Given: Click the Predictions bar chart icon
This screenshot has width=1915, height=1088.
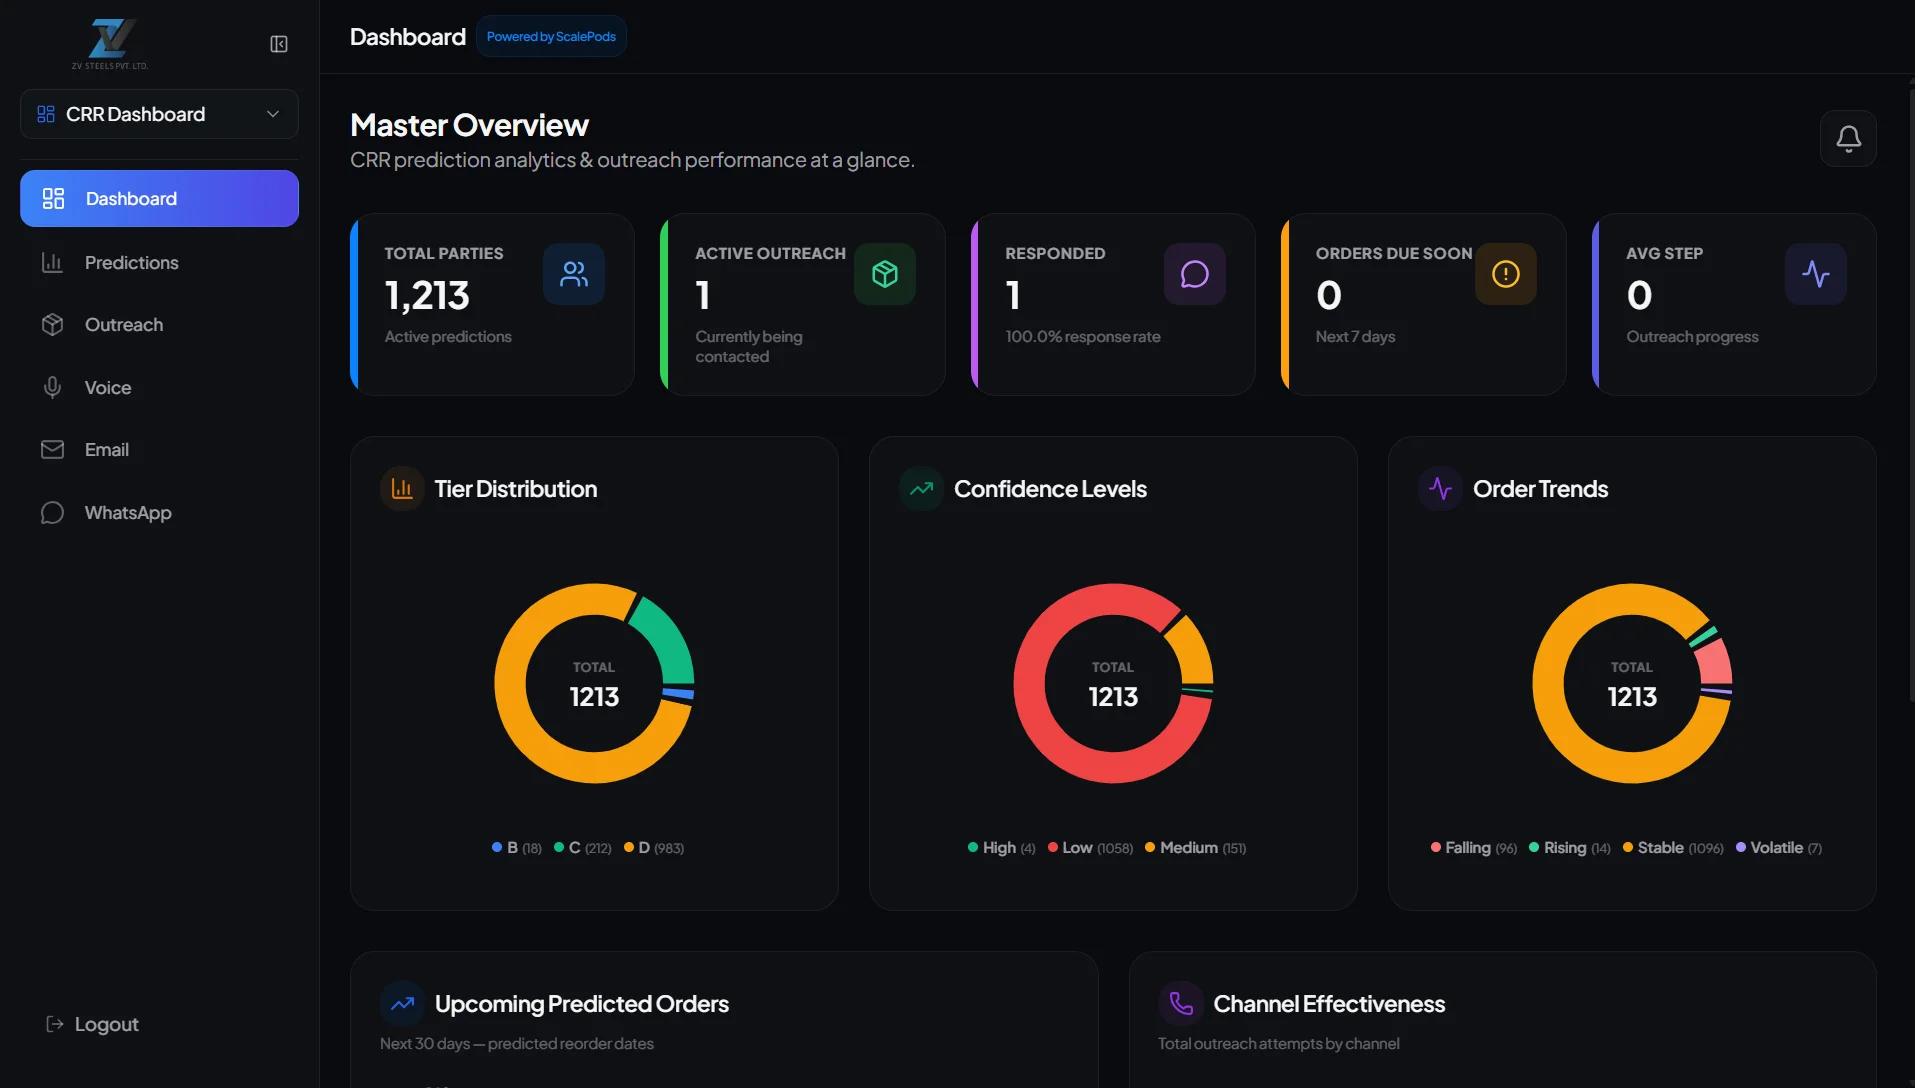Looking at the screenshot, I should coord(52,262).
